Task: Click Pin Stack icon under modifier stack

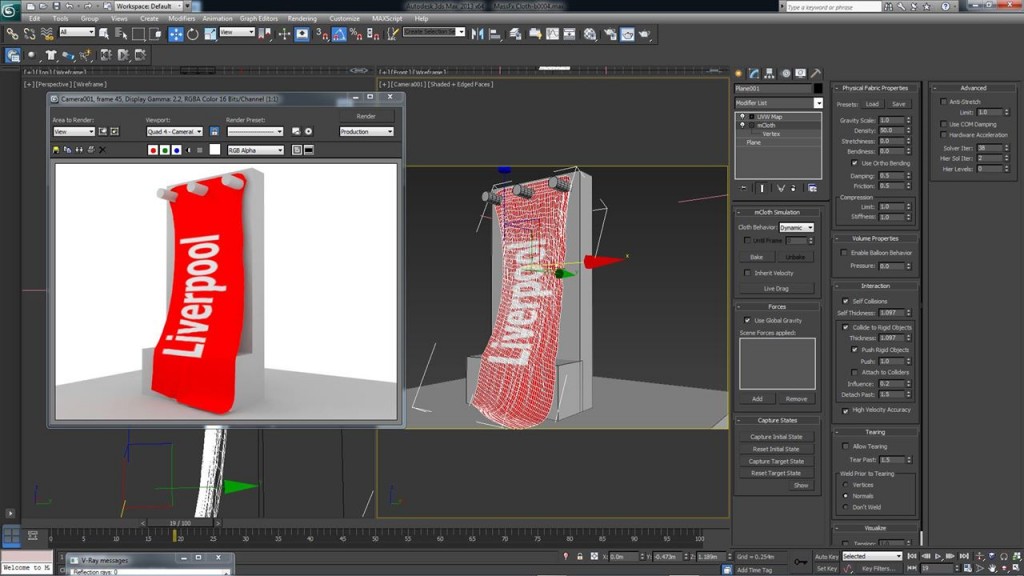Action: pyautogui.click(x=744, y=188)
